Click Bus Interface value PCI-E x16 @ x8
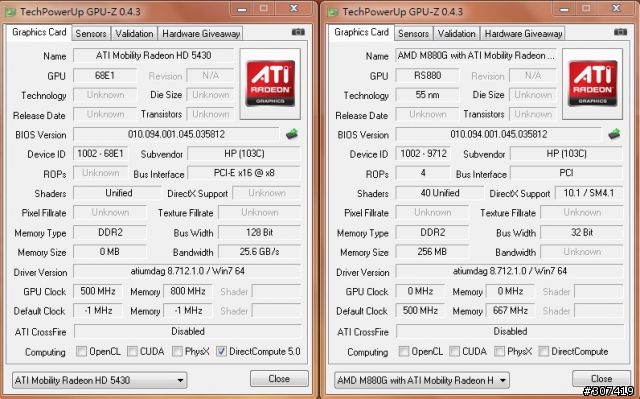Image resolution: width=640 pixels, height=399 pixels. click(x=244, y=173)
